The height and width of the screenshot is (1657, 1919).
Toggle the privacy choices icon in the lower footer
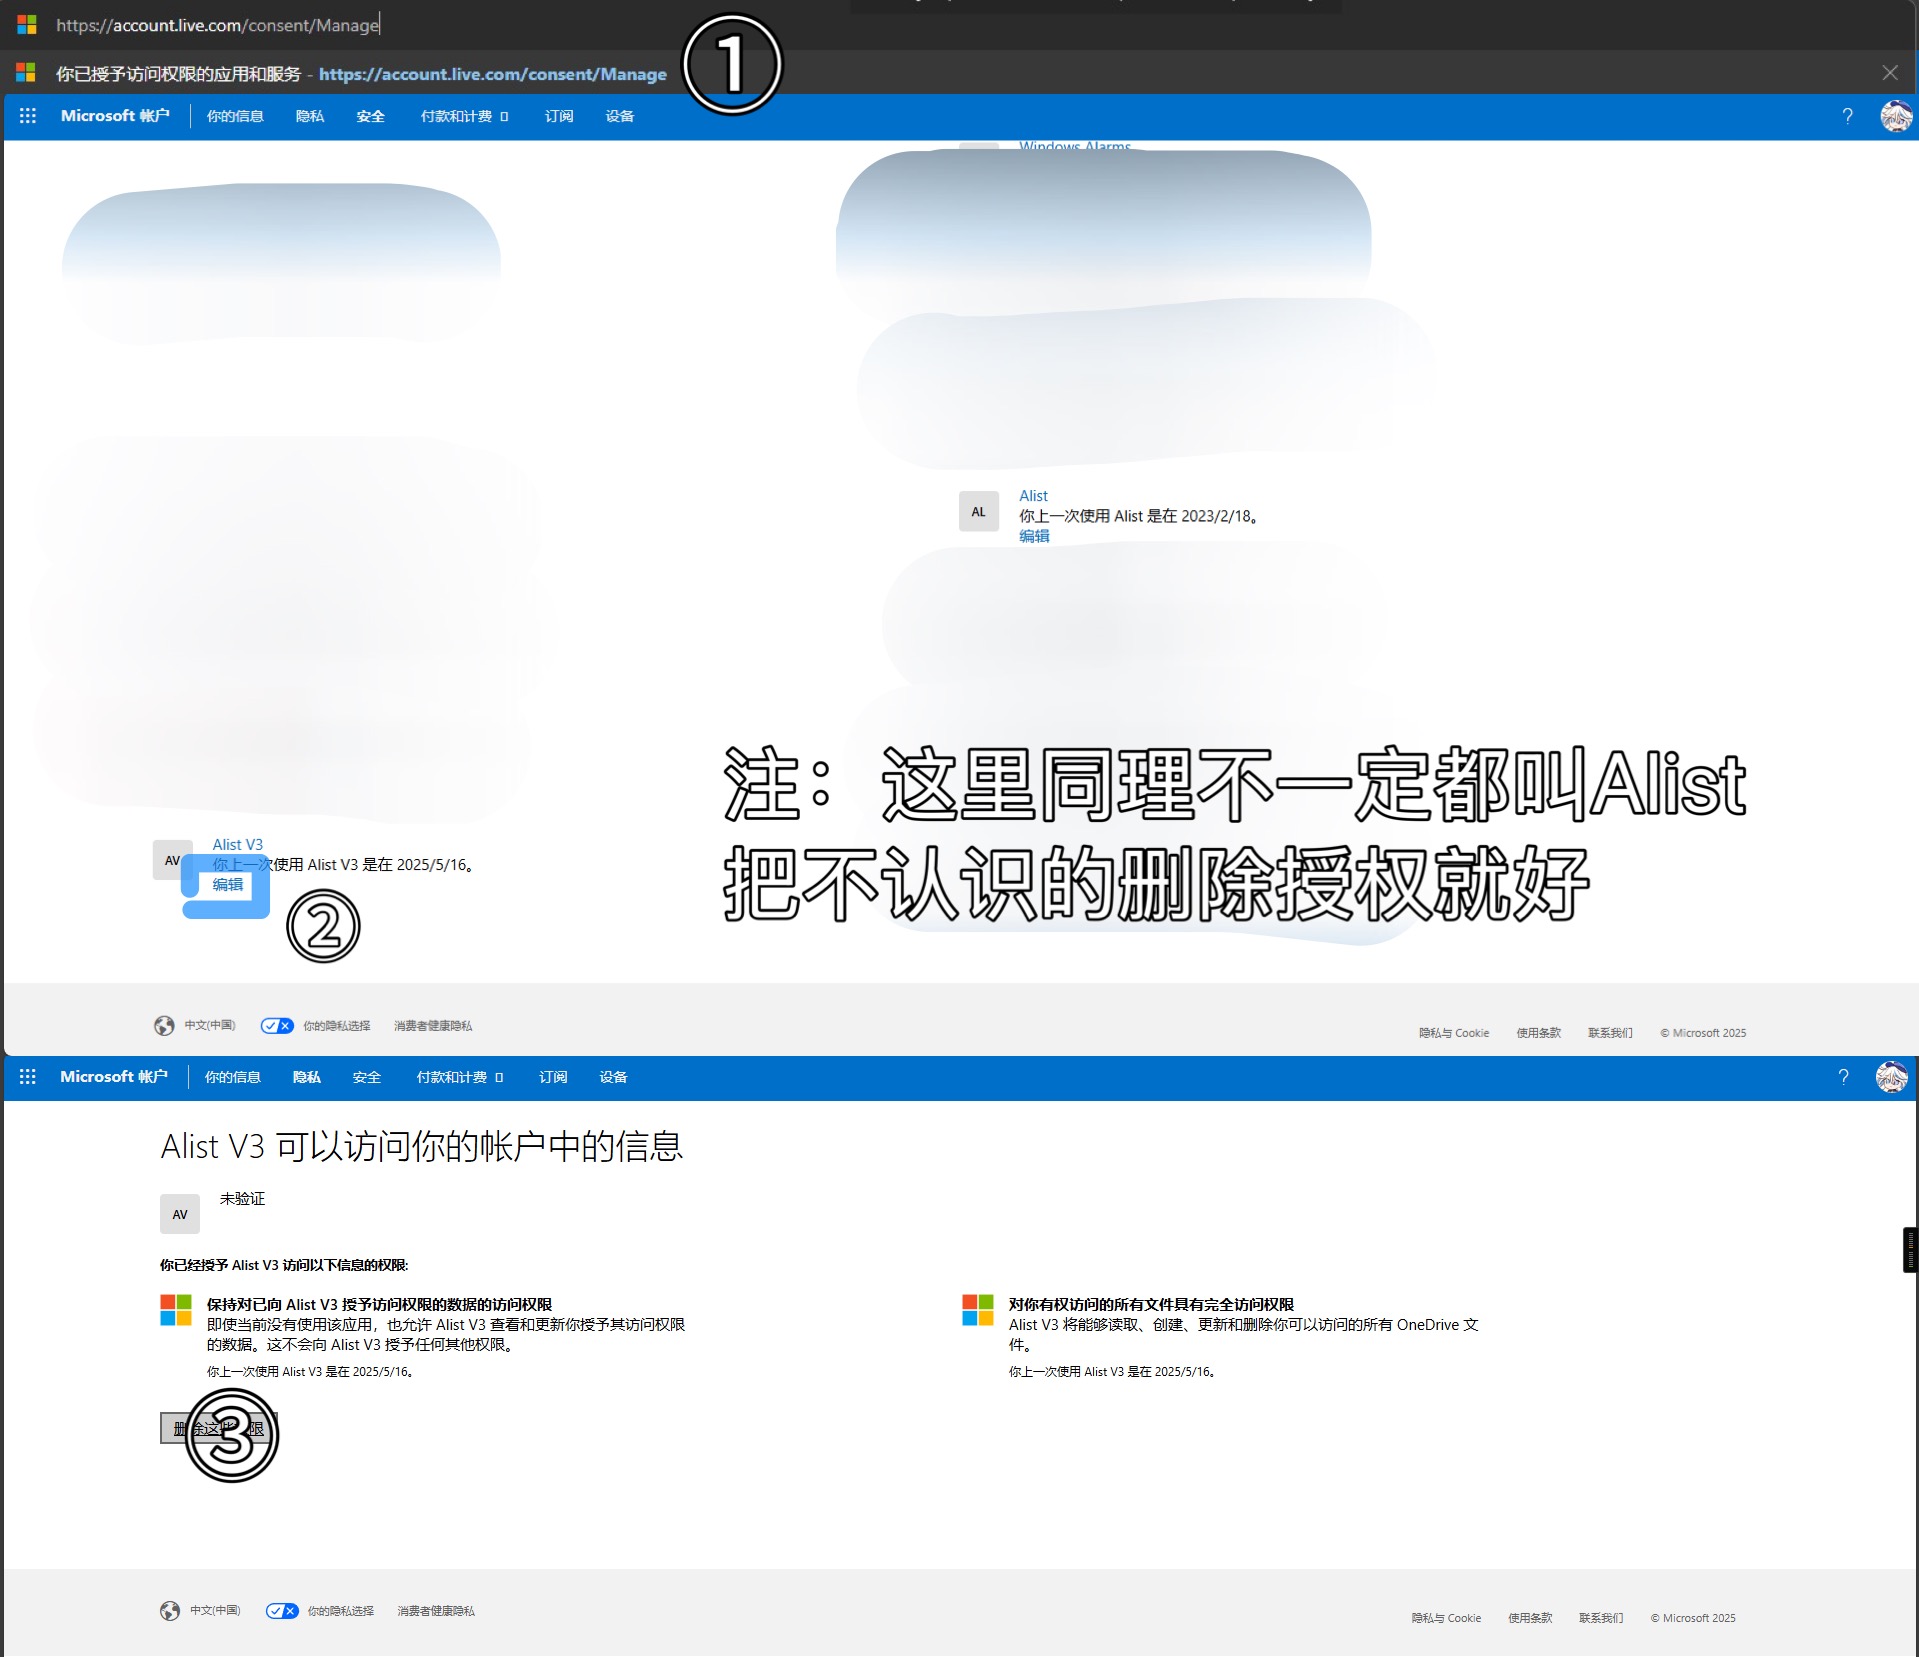tap(282, 1611)
